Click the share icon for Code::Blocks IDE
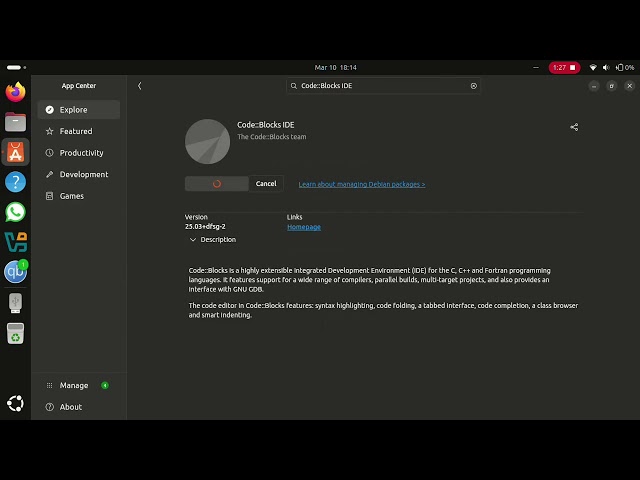 pos(574,127)
